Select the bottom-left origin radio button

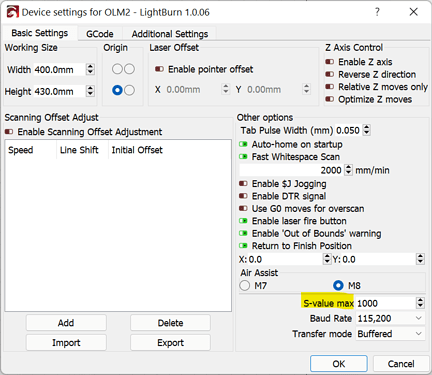click(x=117, y=90)
